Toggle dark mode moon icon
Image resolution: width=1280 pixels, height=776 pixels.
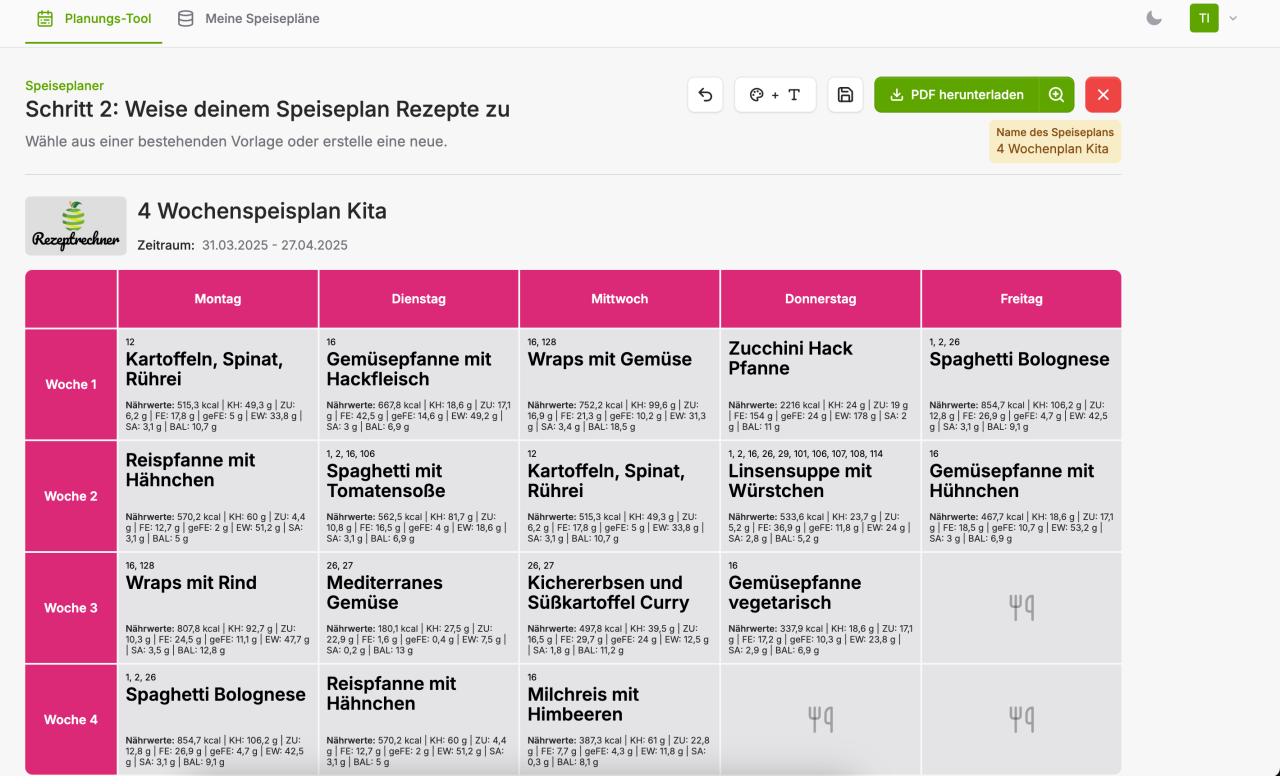(1154, 18)
